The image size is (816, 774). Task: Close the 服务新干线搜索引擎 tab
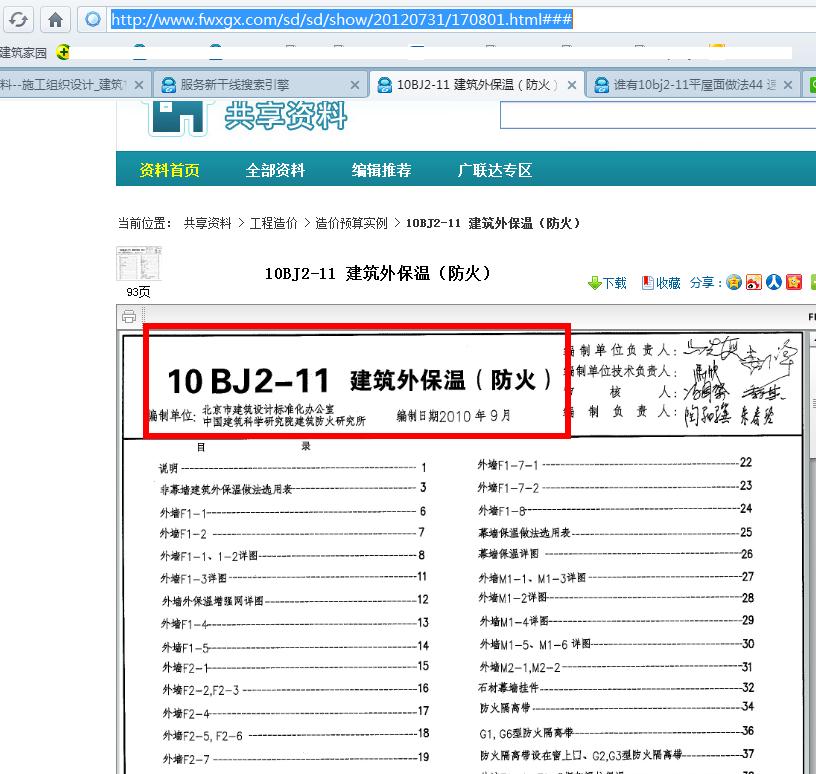pos(355,85)
